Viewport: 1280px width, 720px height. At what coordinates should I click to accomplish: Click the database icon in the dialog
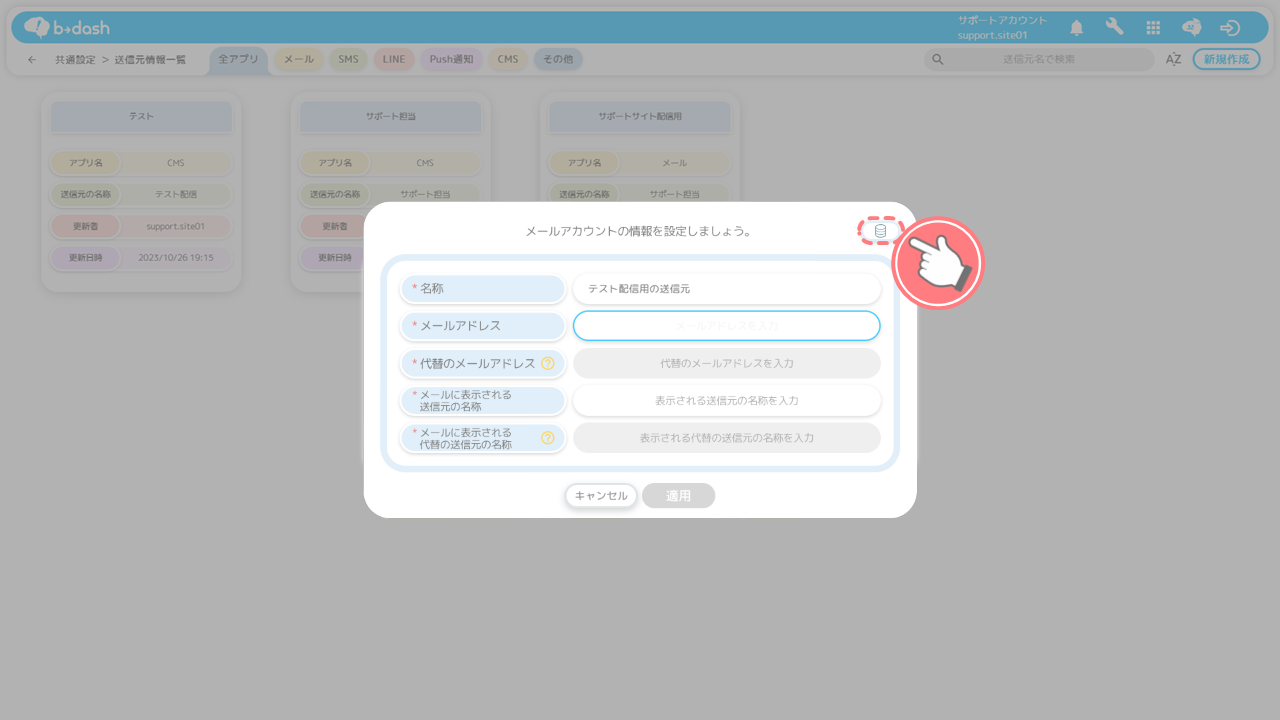880,231
